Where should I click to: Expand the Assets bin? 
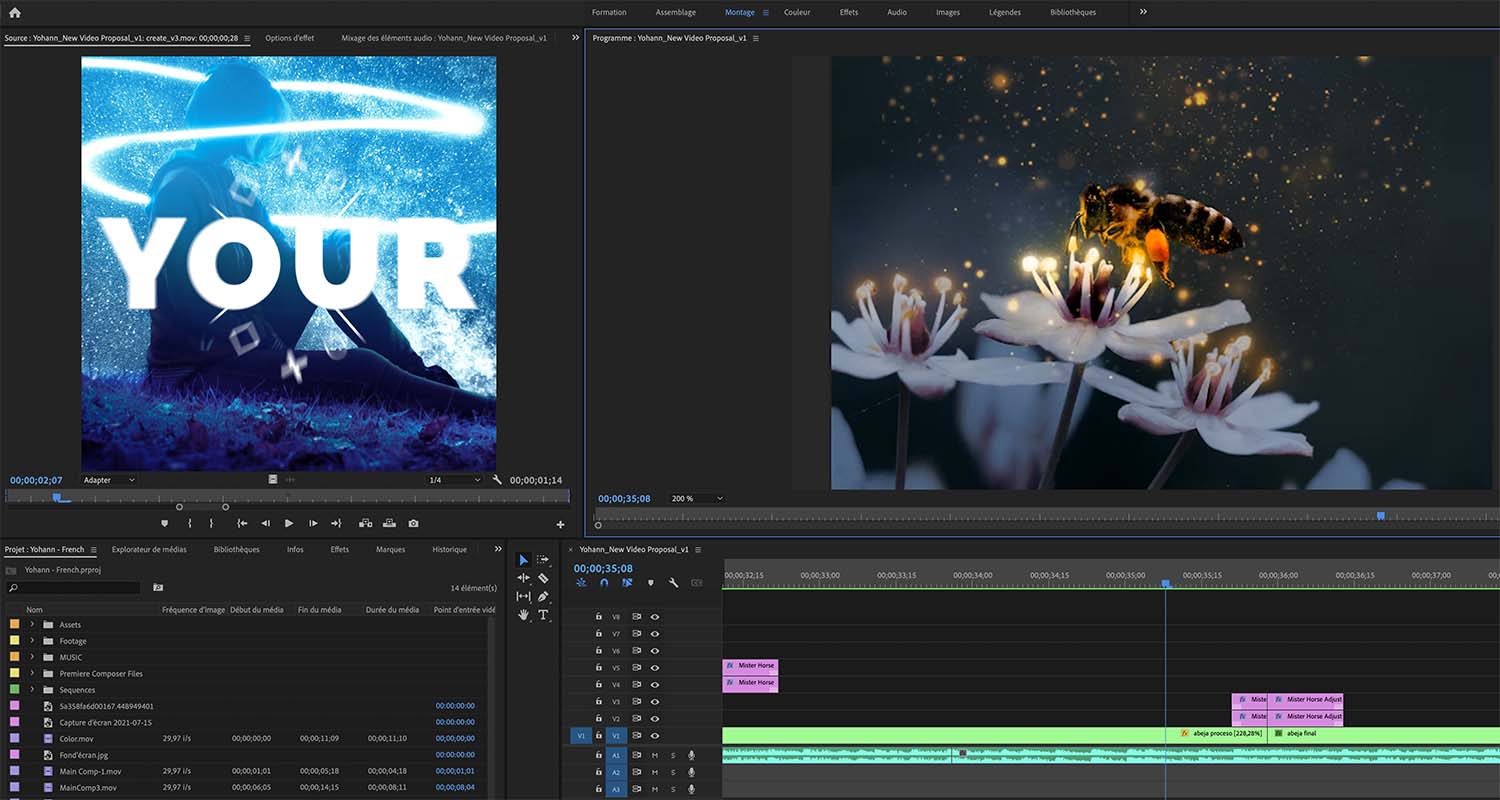pyautogui.click(x=32, y=625)
